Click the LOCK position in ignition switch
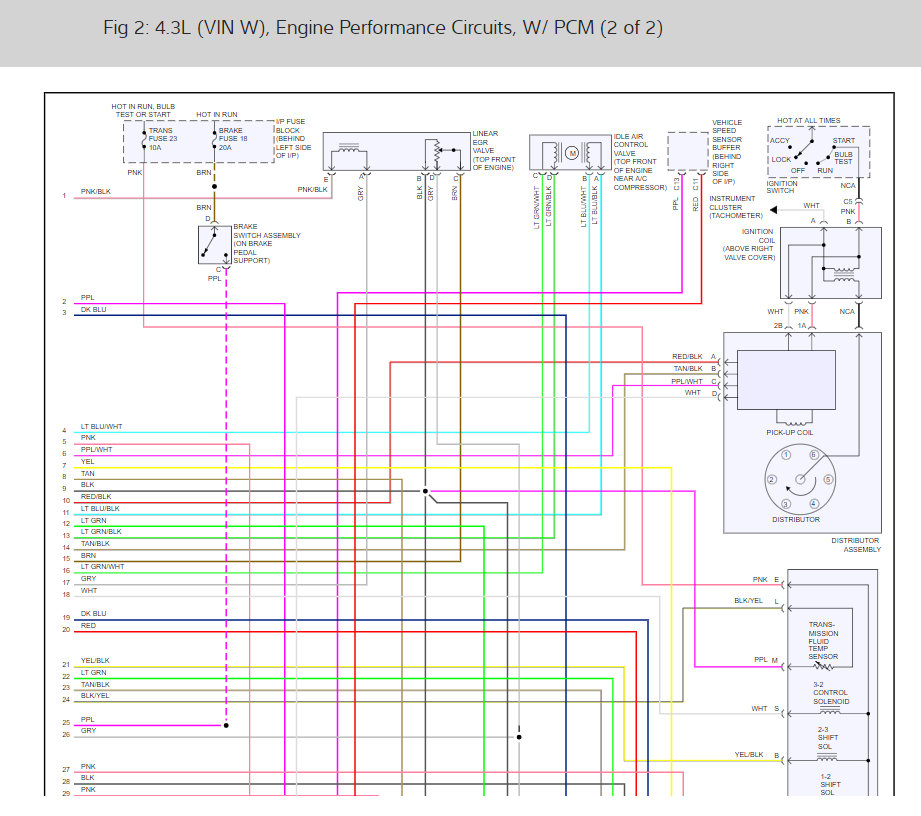 (781, 159)
